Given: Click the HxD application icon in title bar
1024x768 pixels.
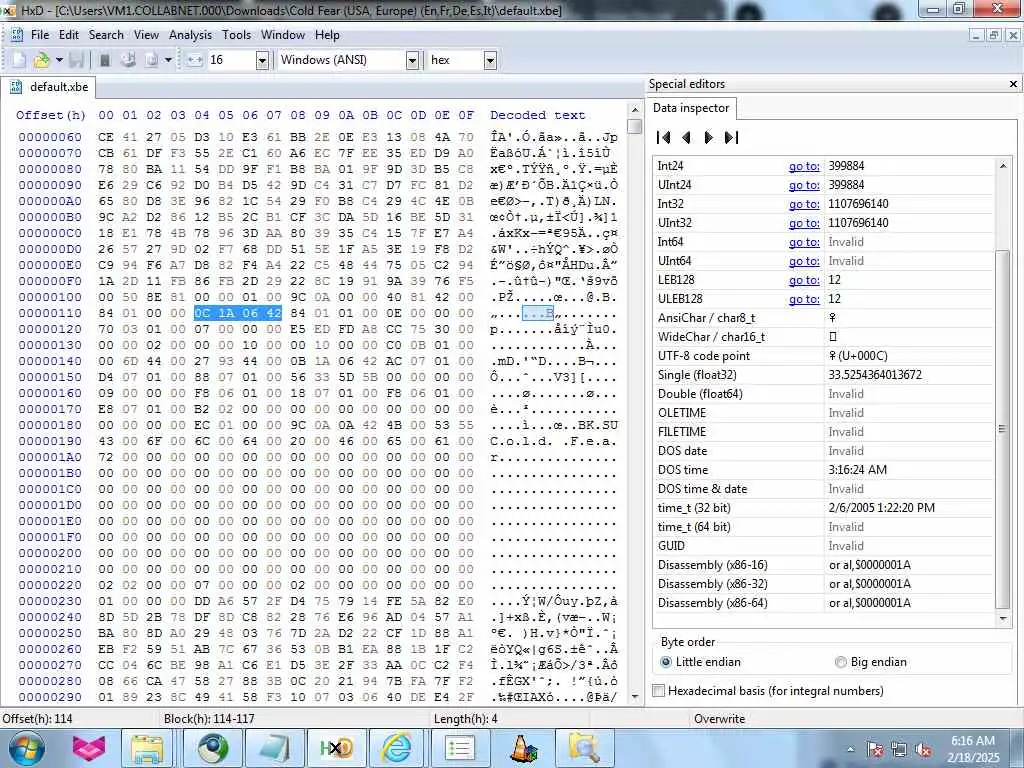Looking at the screenshot, I should pos(8,10).
